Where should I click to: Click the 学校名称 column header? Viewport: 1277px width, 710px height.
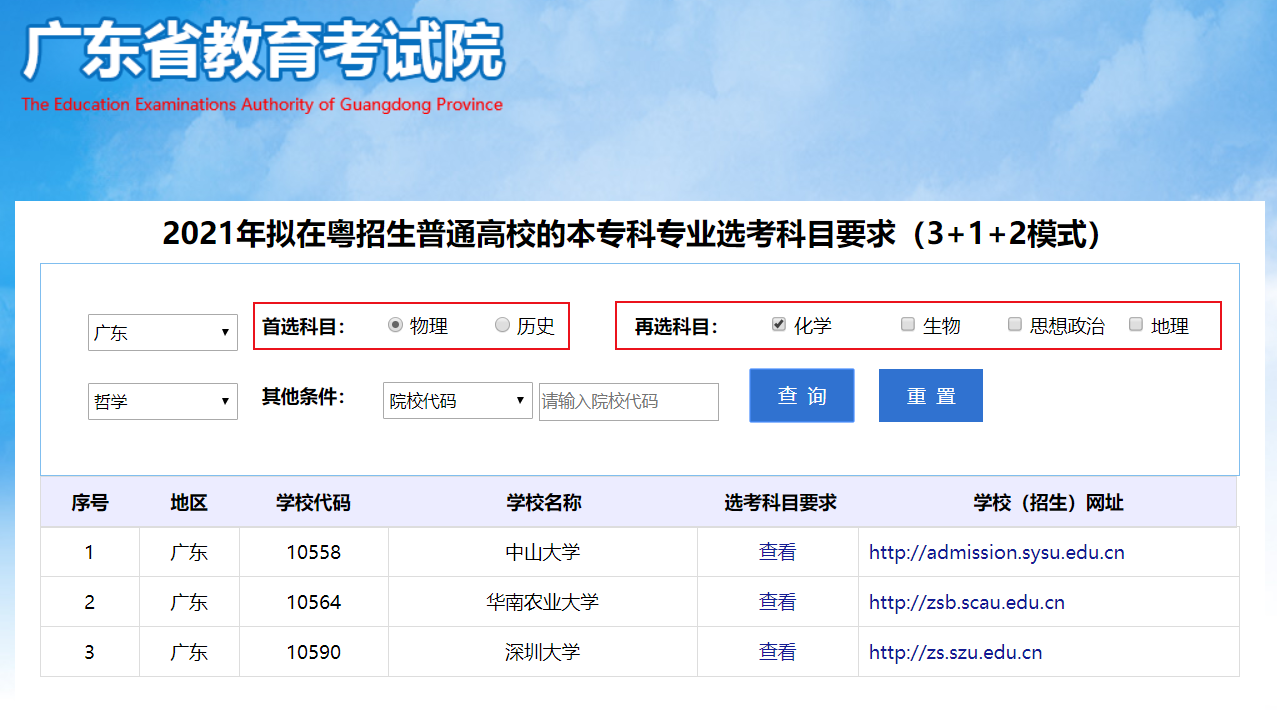[543, 503]
